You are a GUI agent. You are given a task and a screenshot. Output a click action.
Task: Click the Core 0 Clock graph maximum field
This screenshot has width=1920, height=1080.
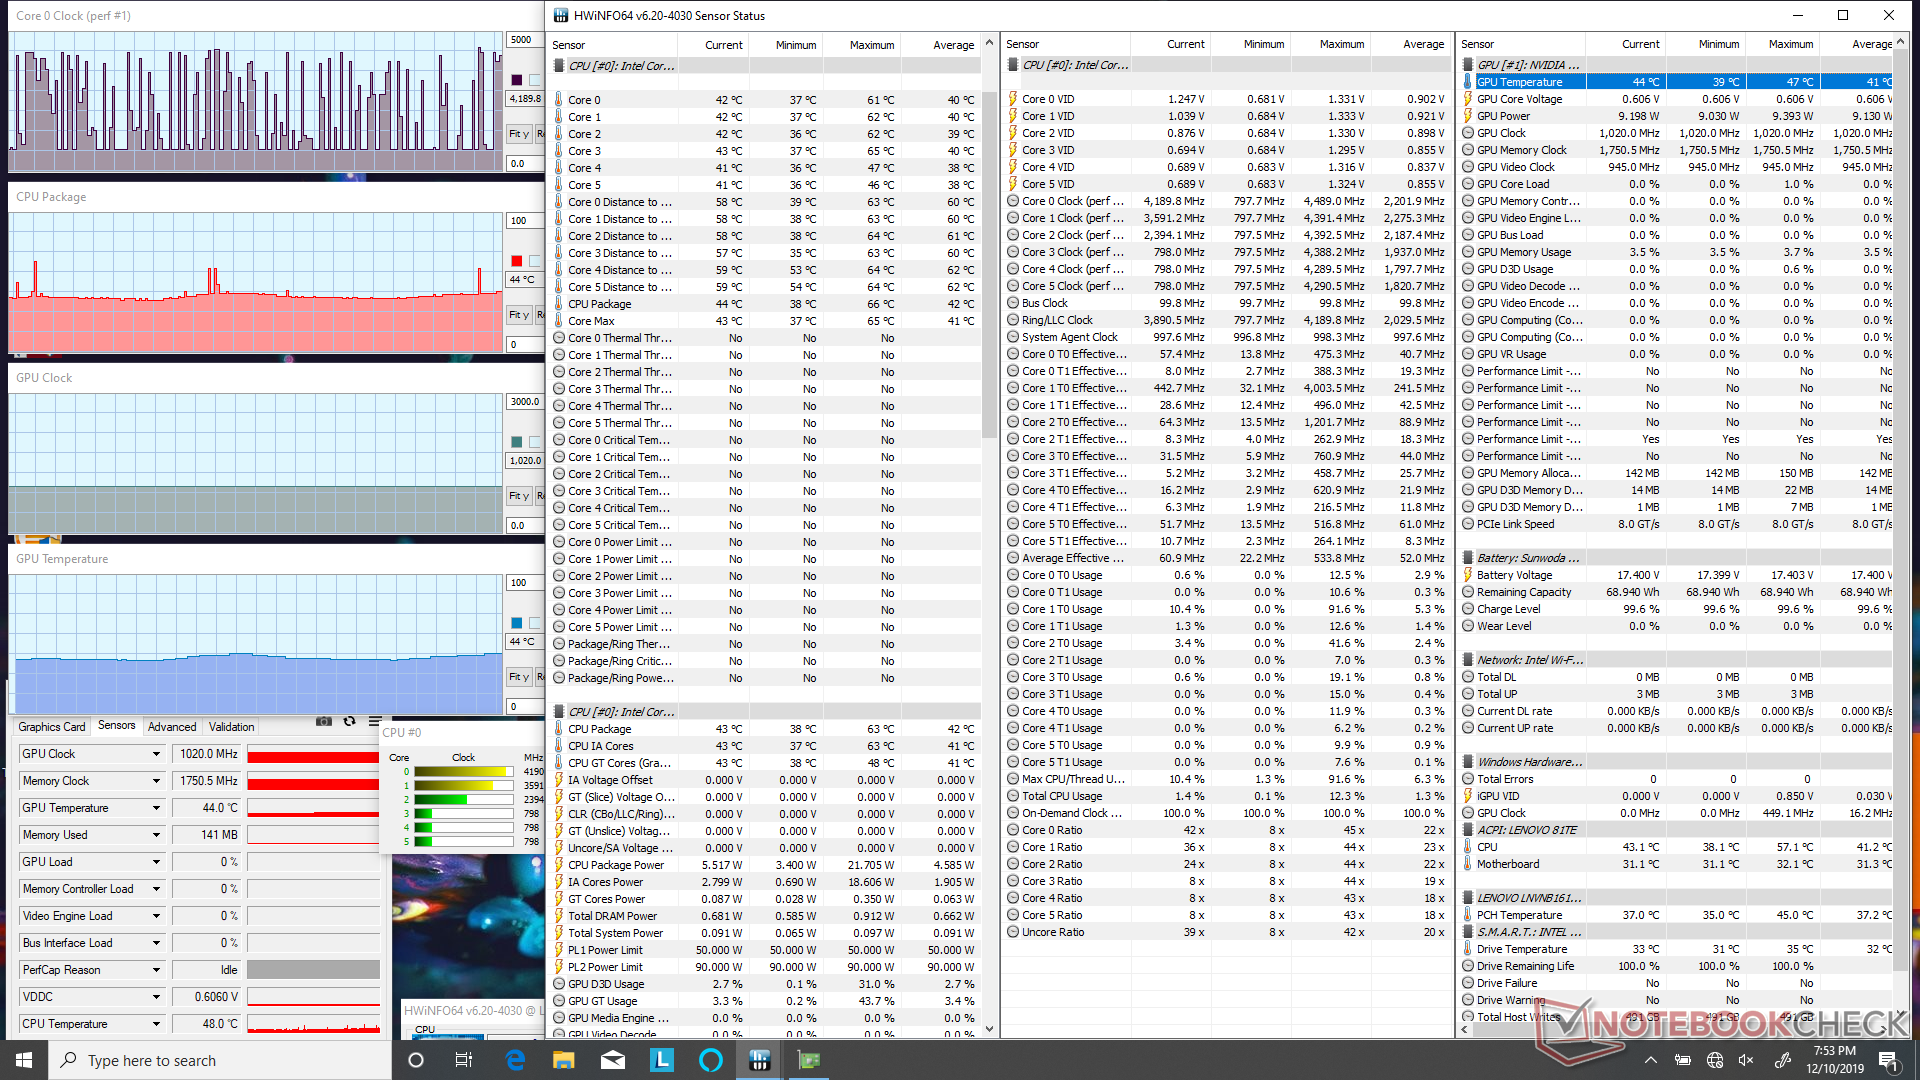[x=524, y=40]
